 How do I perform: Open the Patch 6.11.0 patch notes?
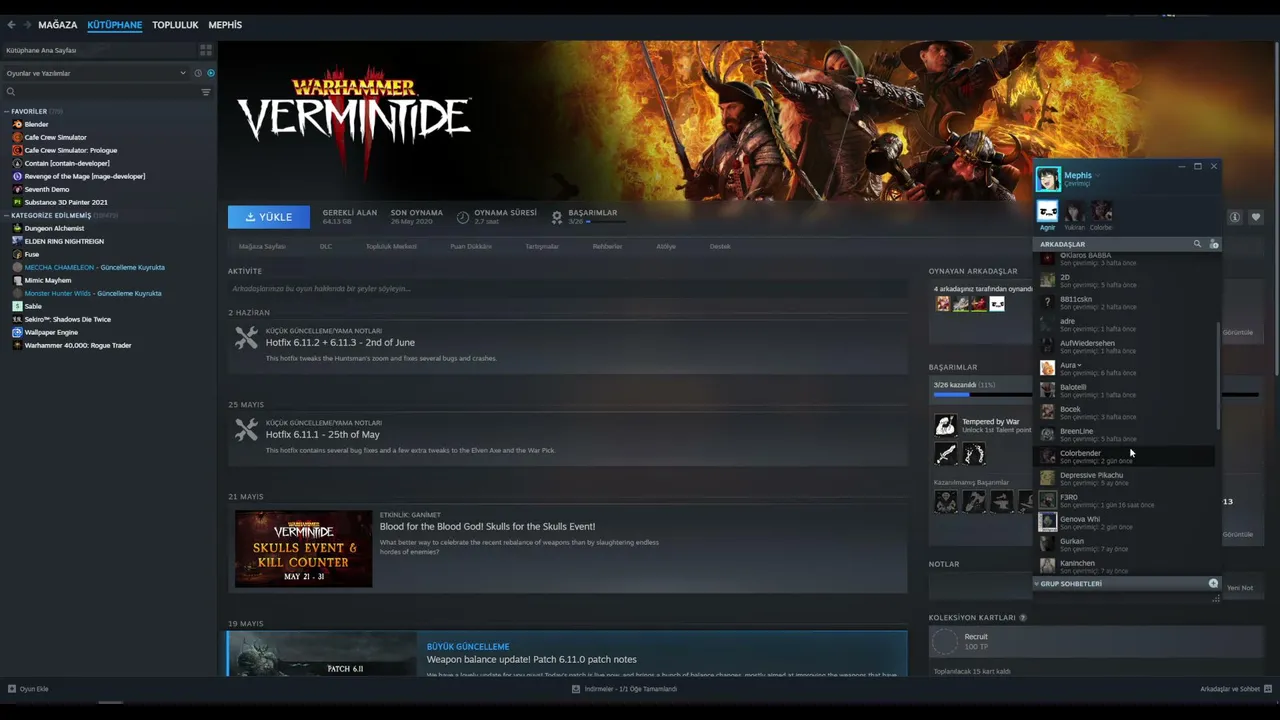532,660
